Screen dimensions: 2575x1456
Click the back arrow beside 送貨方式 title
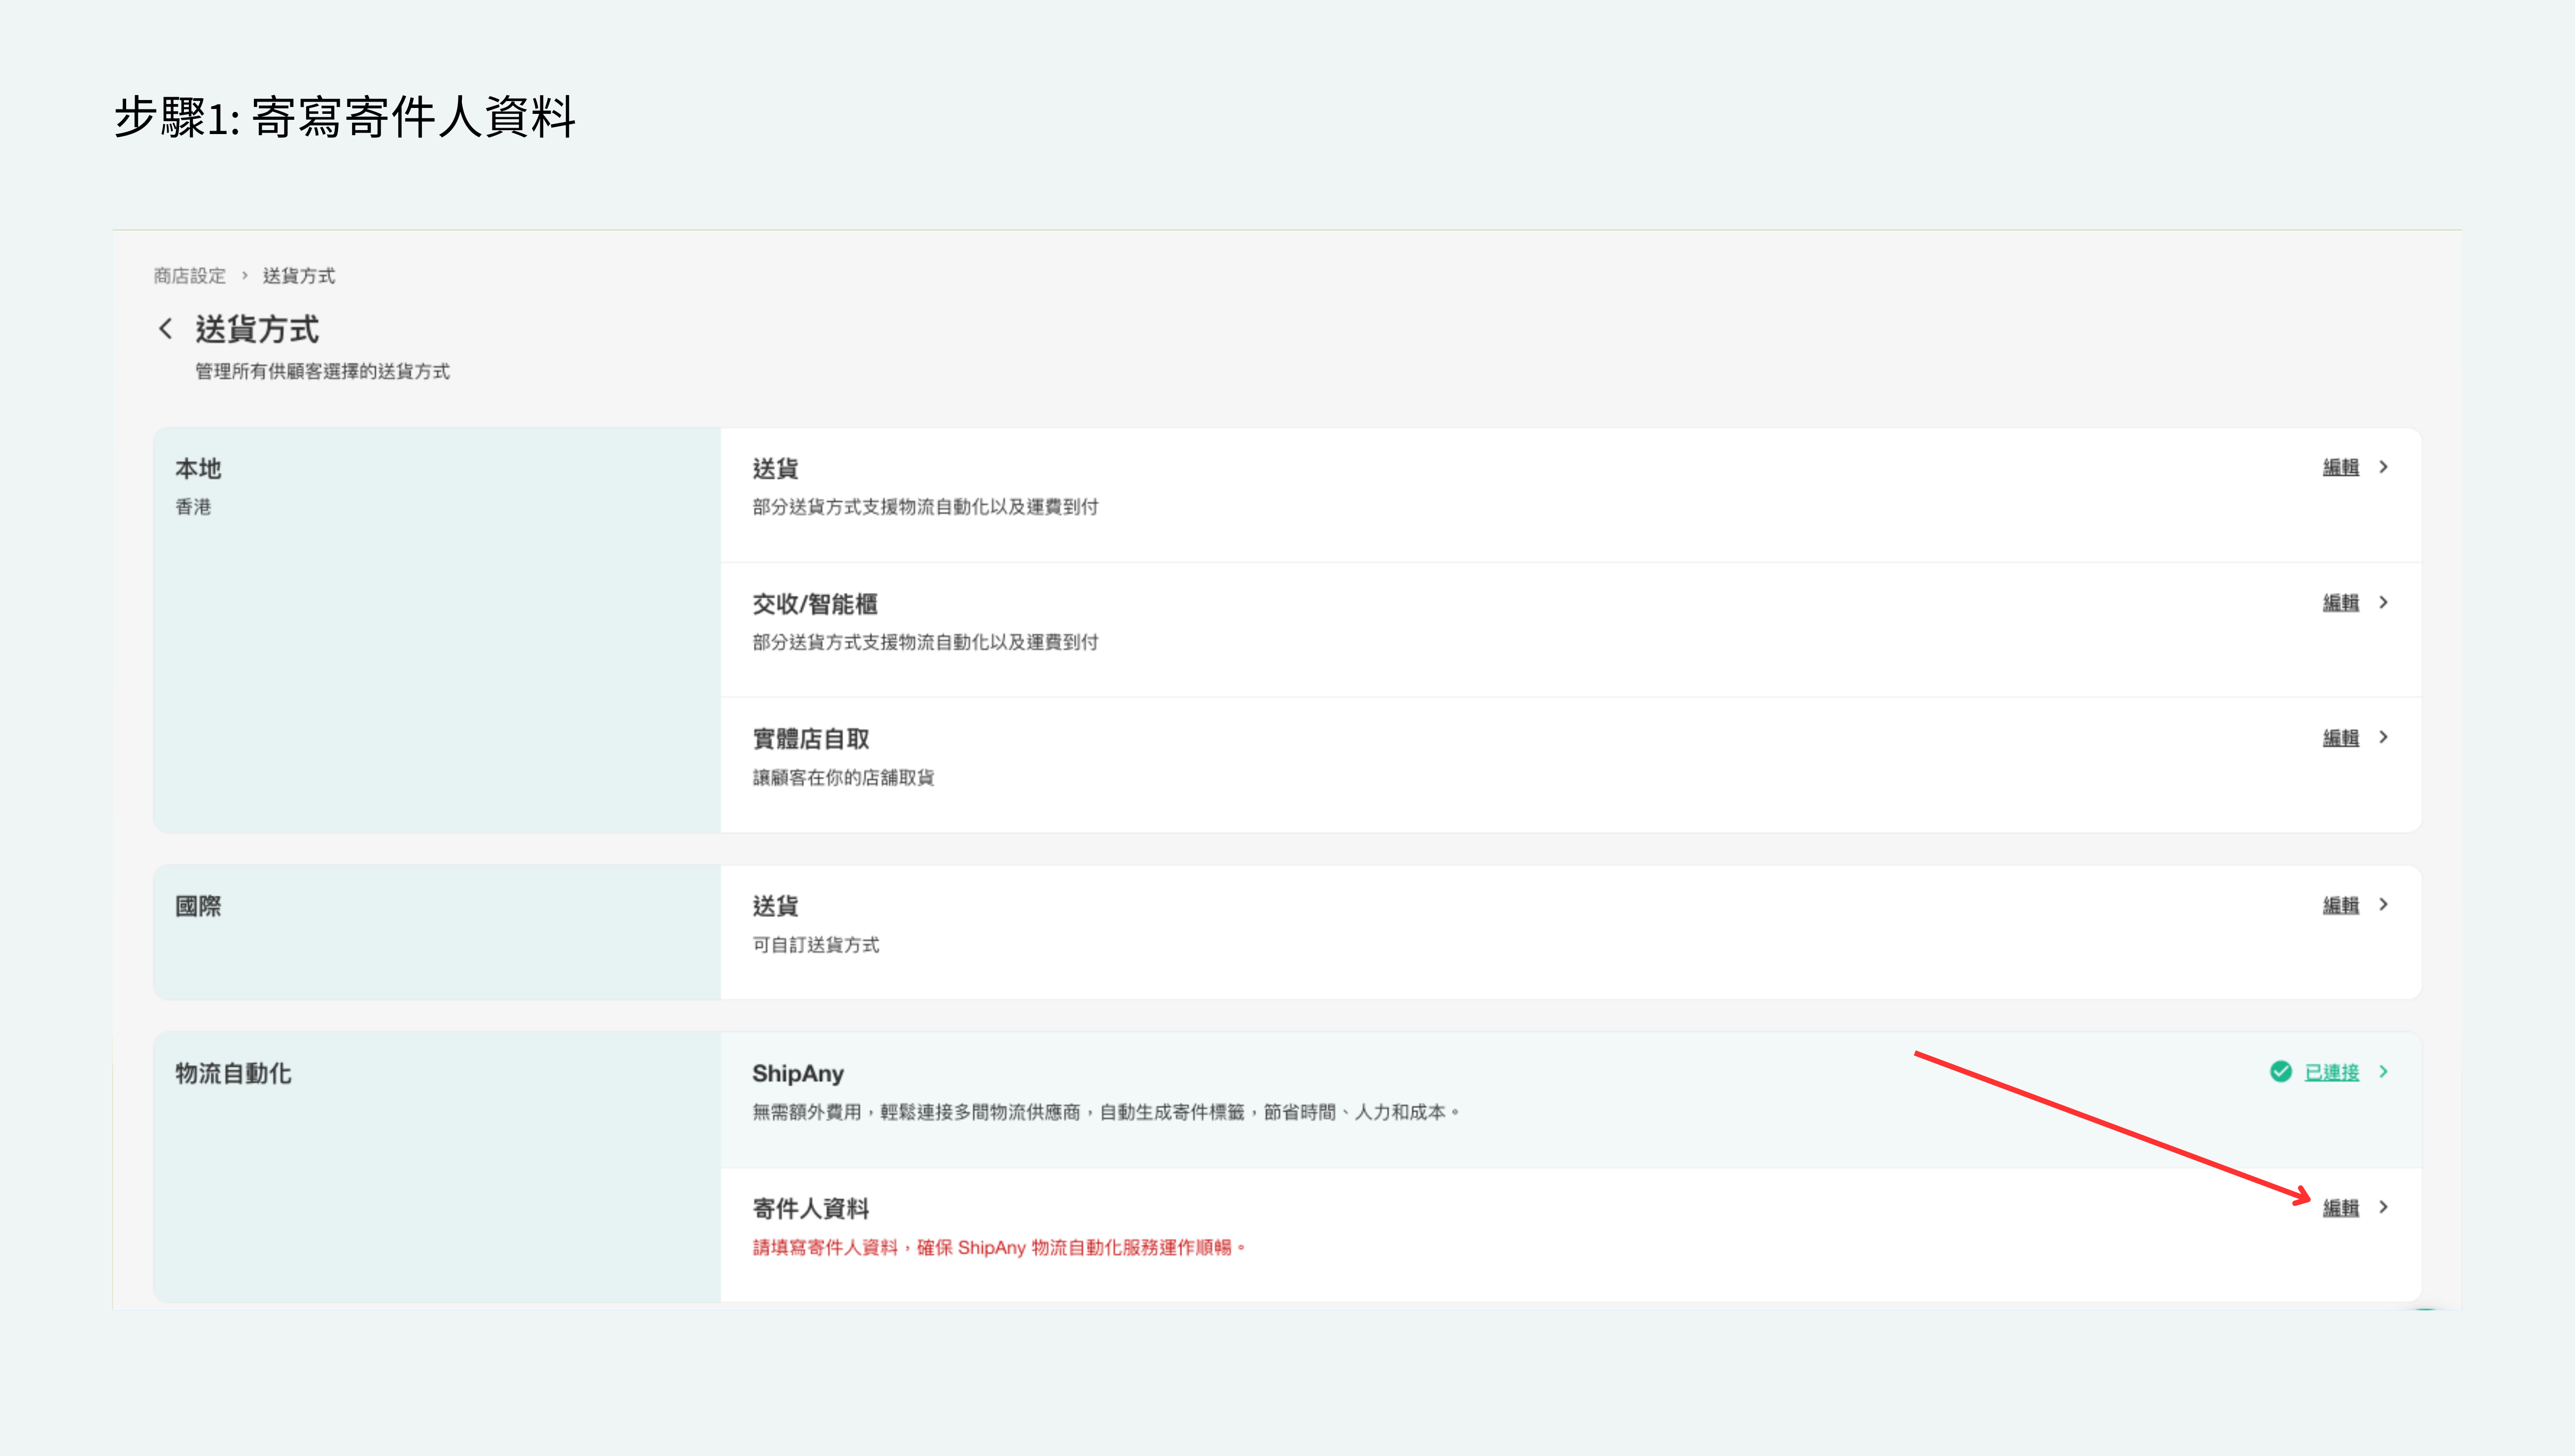coord(166,328)
